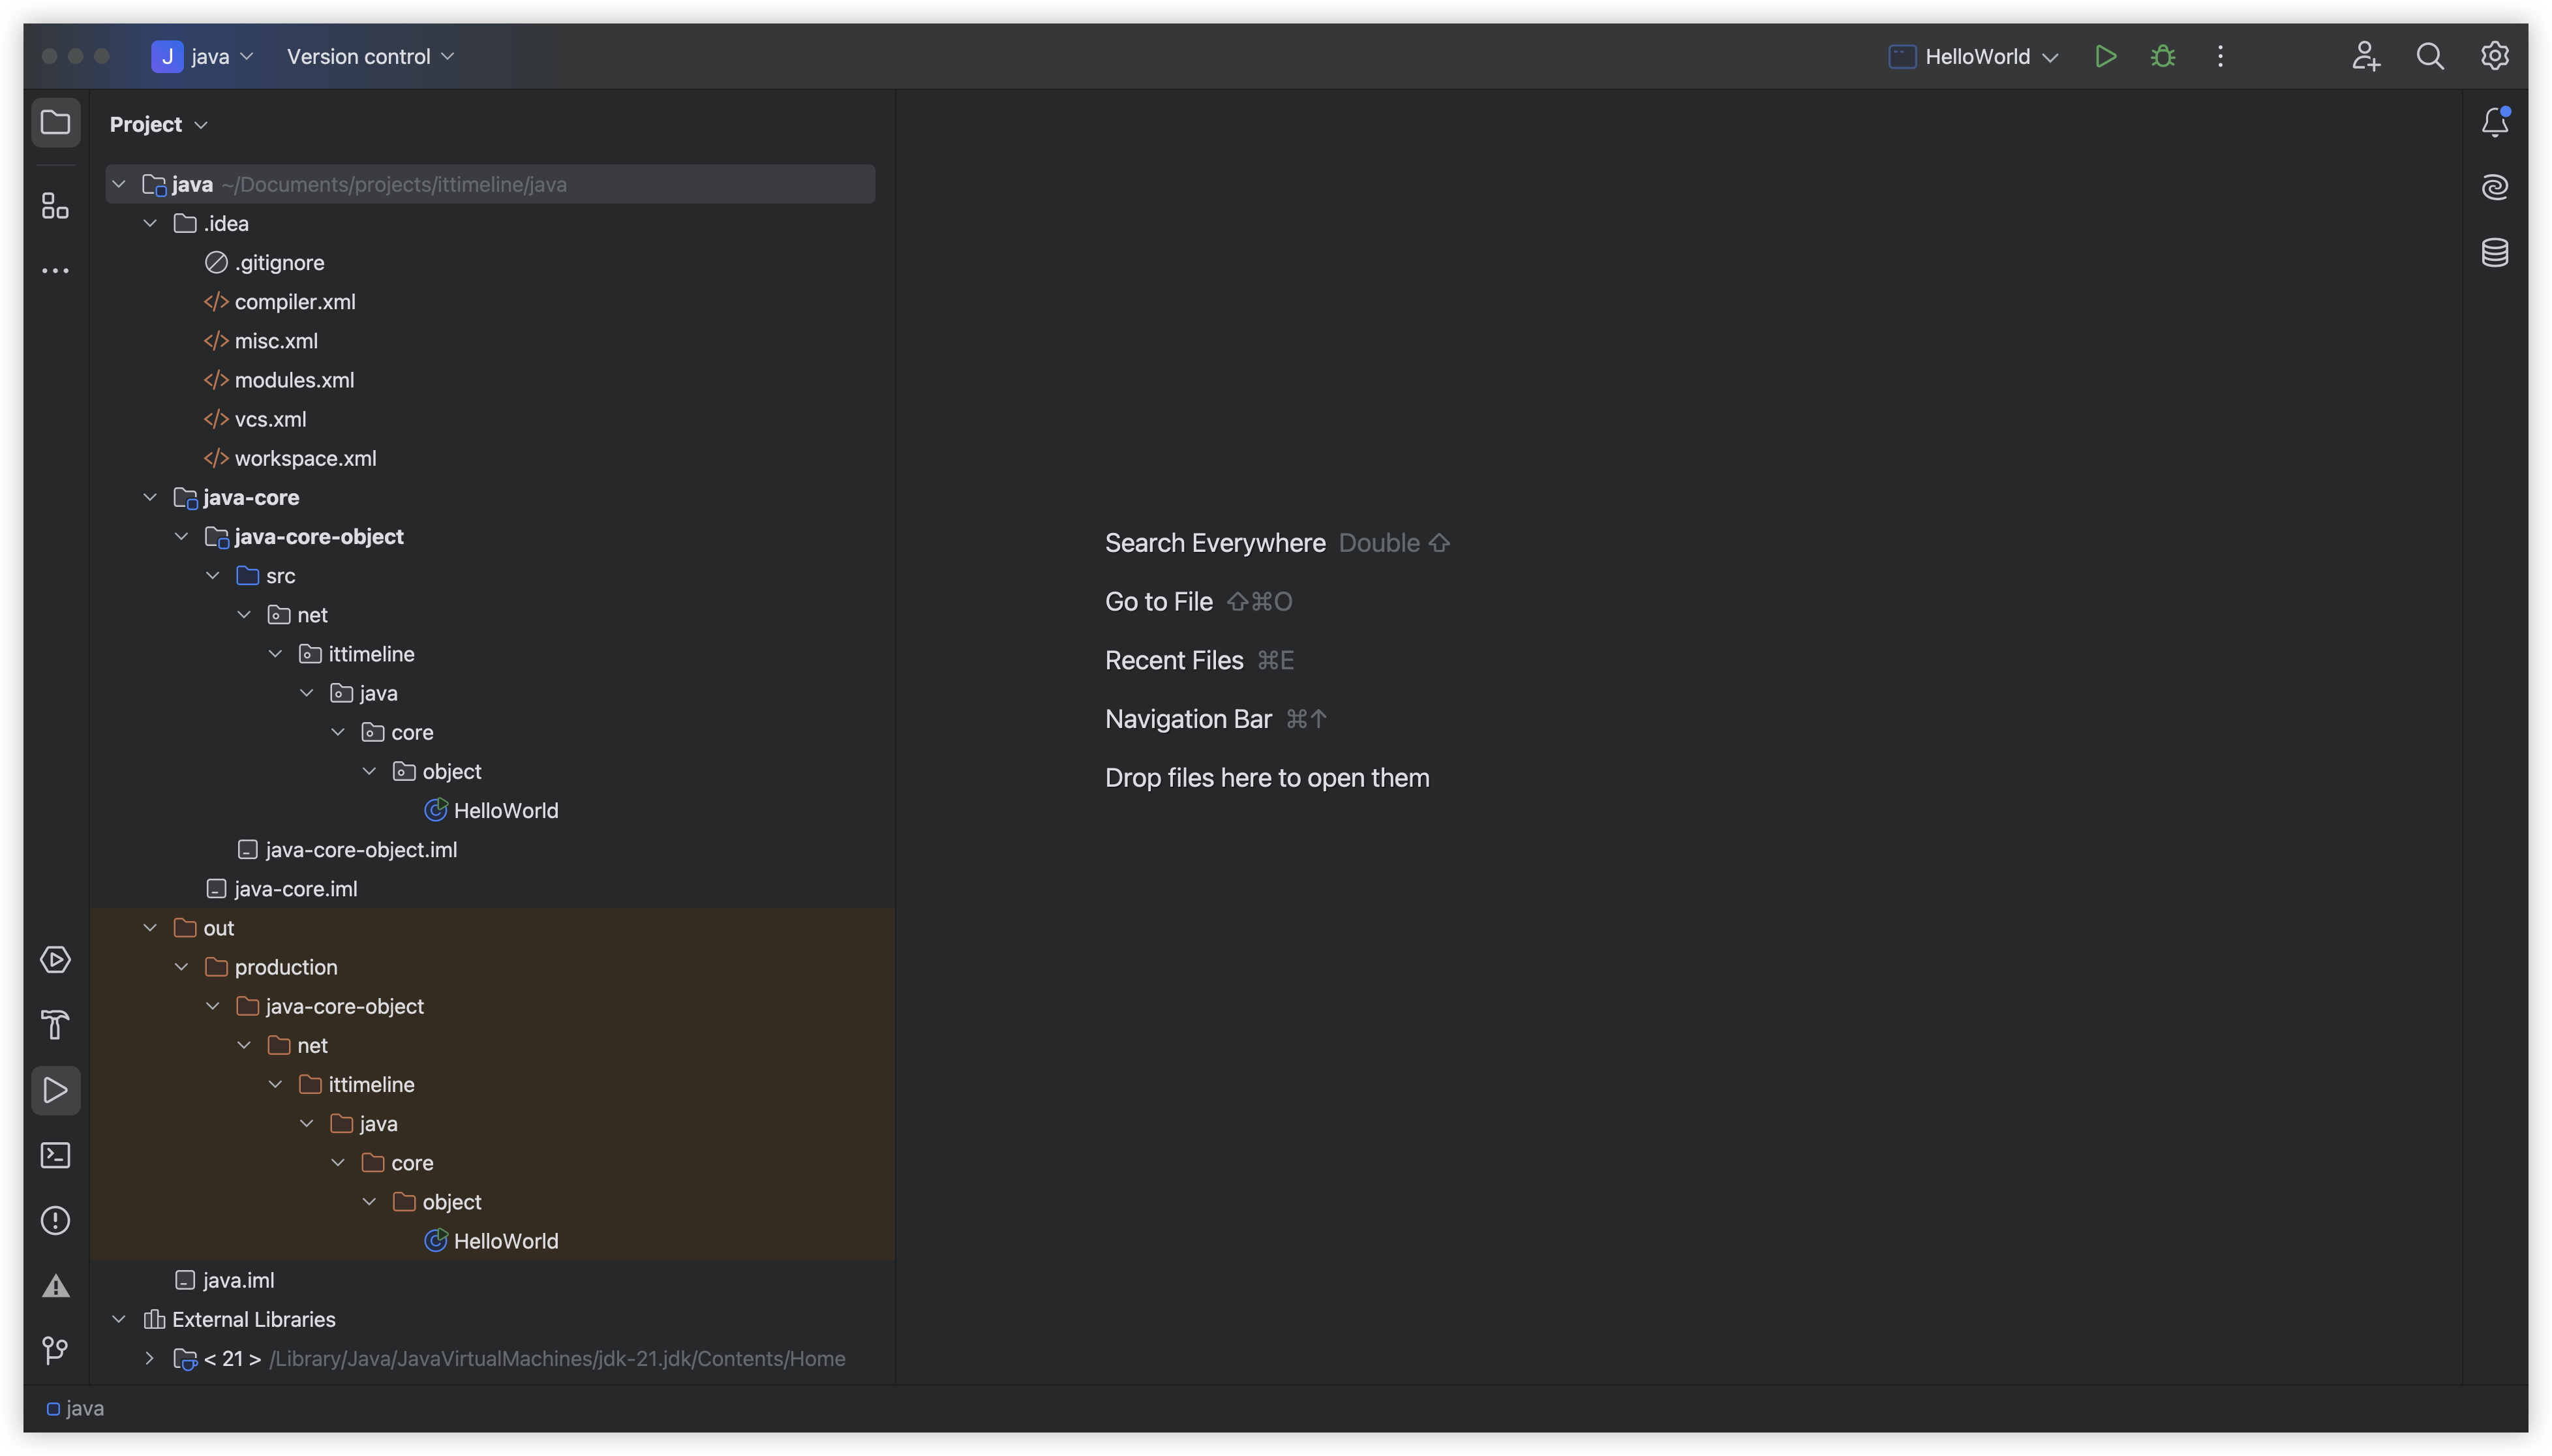
Task: Open the Terminal tool window
Action: point(55,1155)
